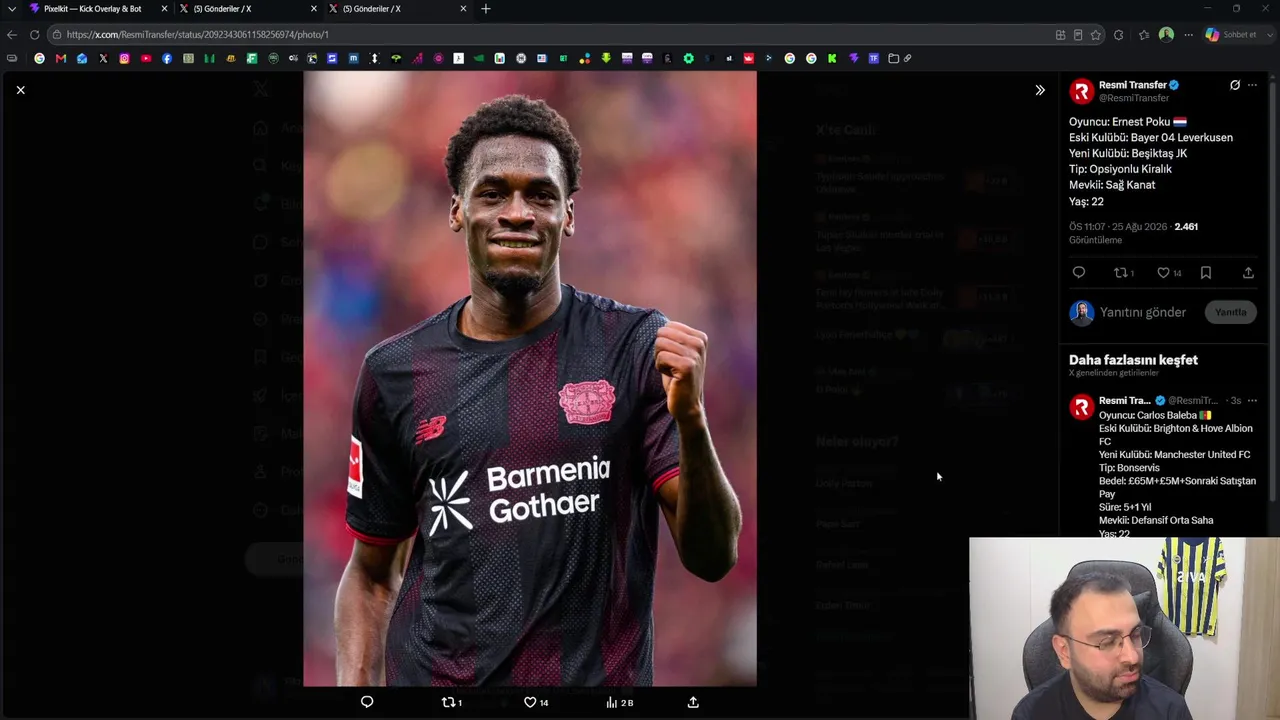Open the Instagram bookmark
Image resolution: width=1280 pixels, height=720 pixels.
(124, 58)
